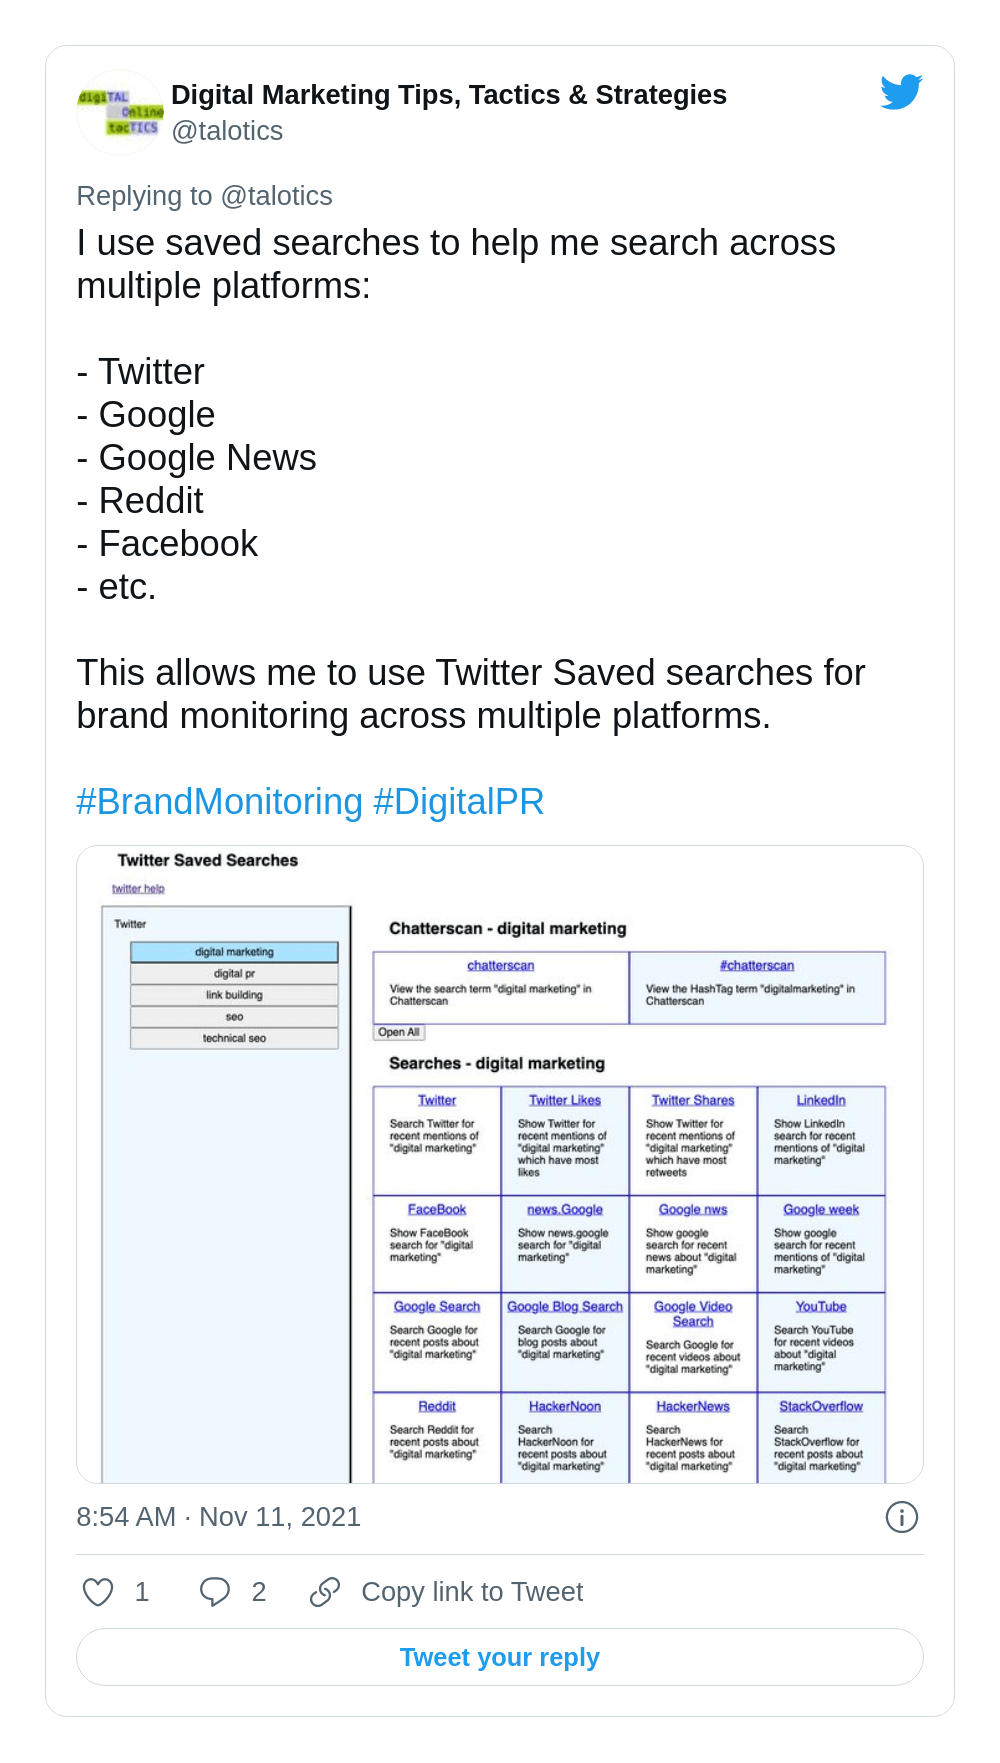Image resolution: width=1000 pixels, height=1763 pixels.
Task: Open the #BrandMonitoring hashtag
Action: (219, 802)
